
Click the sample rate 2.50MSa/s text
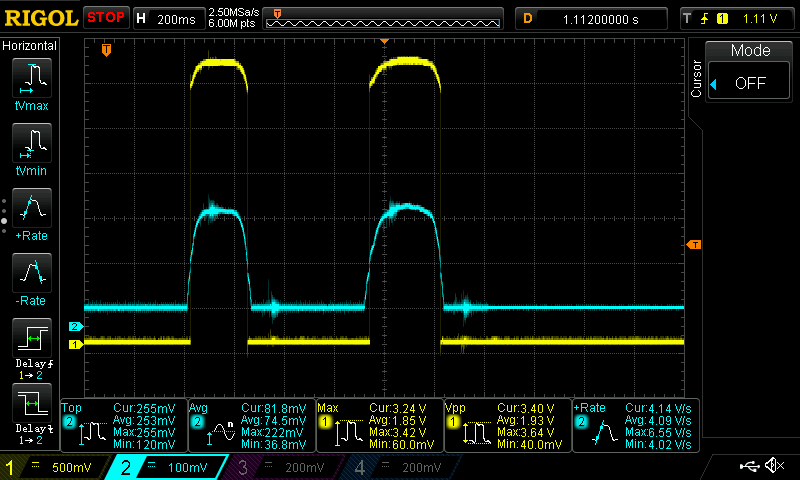[234, 12]
